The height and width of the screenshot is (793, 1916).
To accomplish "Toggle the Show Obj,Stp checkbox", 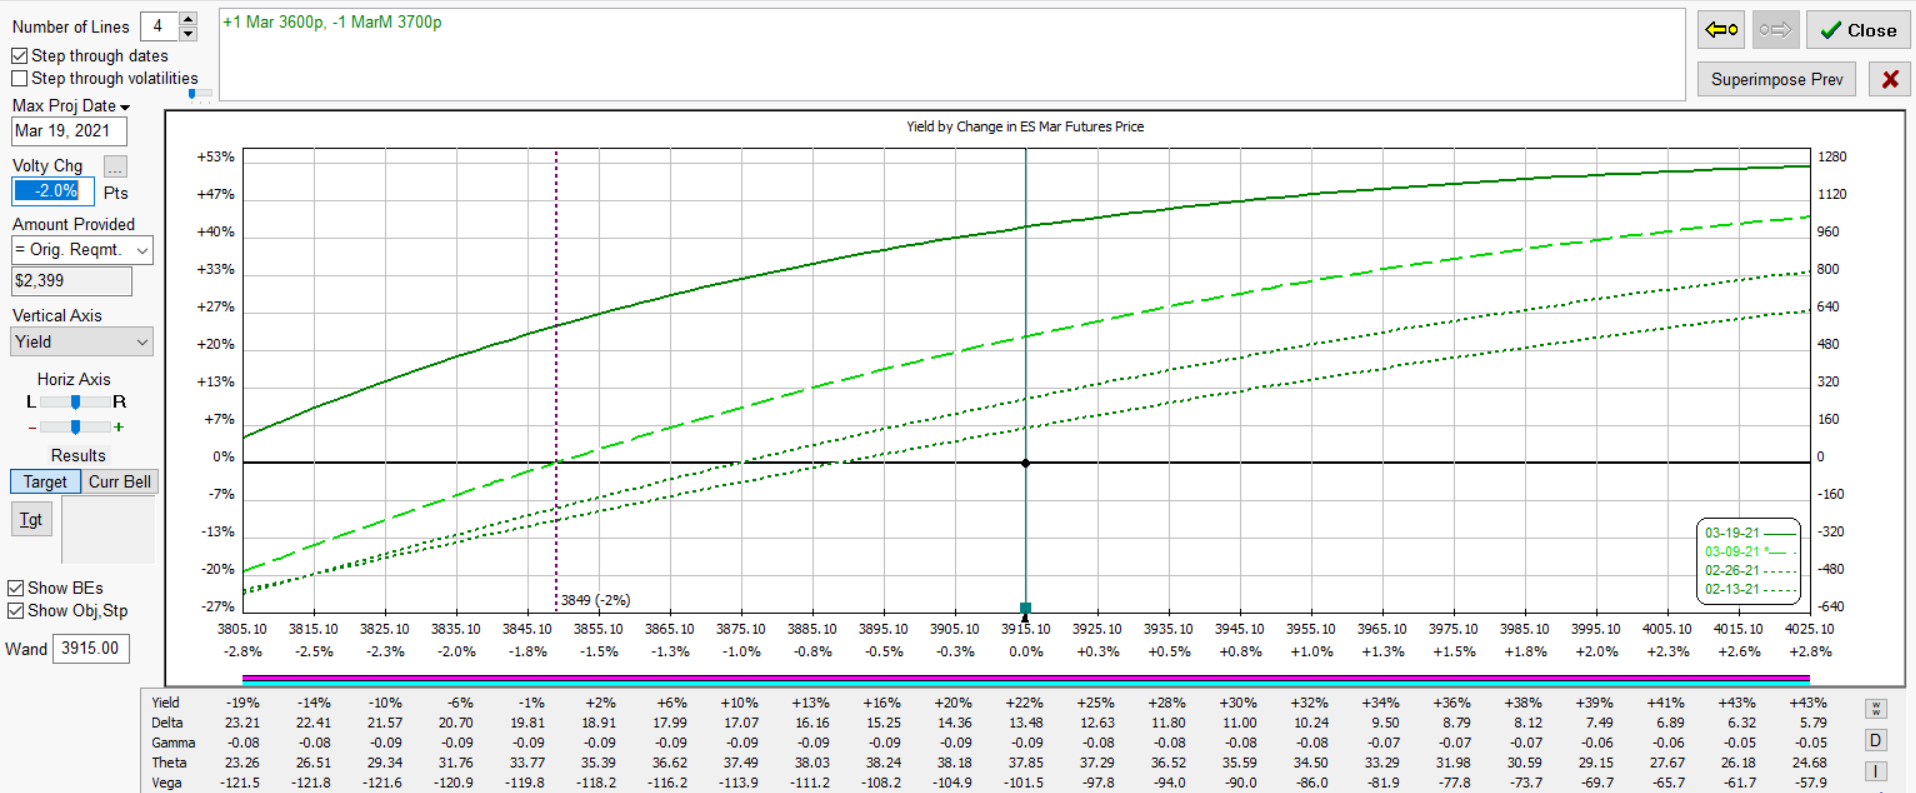I will point(16,610).
